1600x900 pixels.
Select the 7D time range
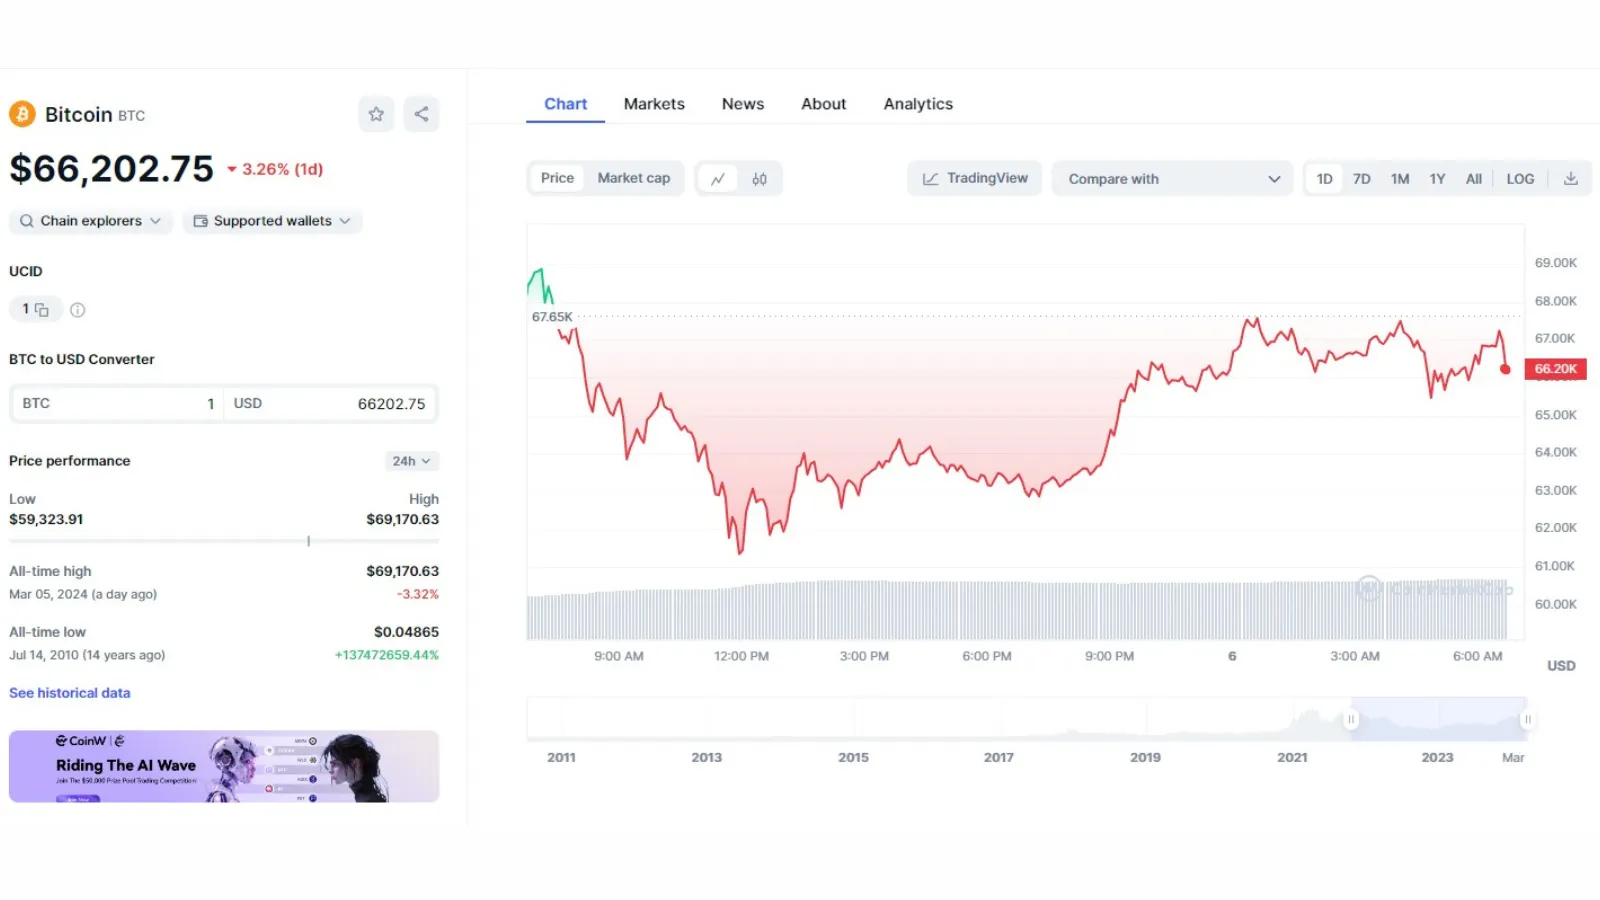[x=1362, y=179]
